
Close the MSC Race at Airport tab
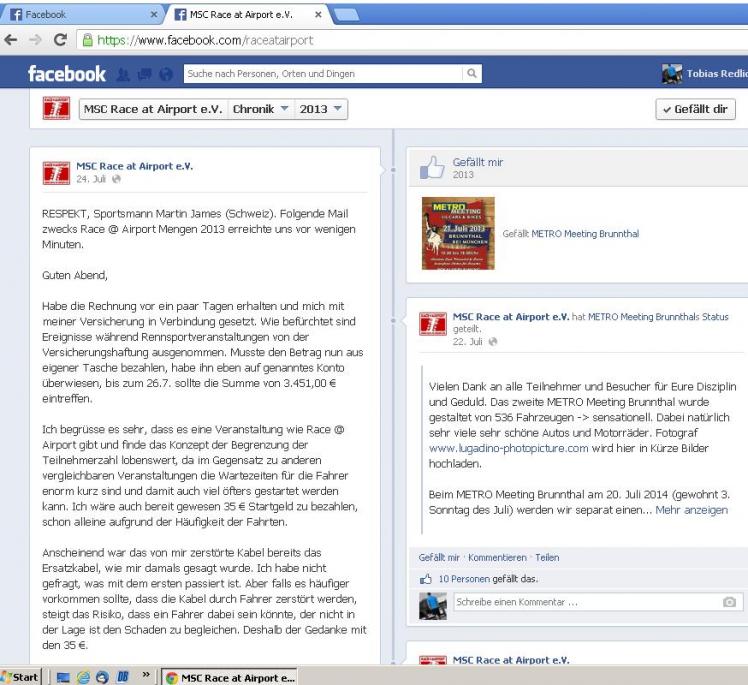[x=317, y=15]
